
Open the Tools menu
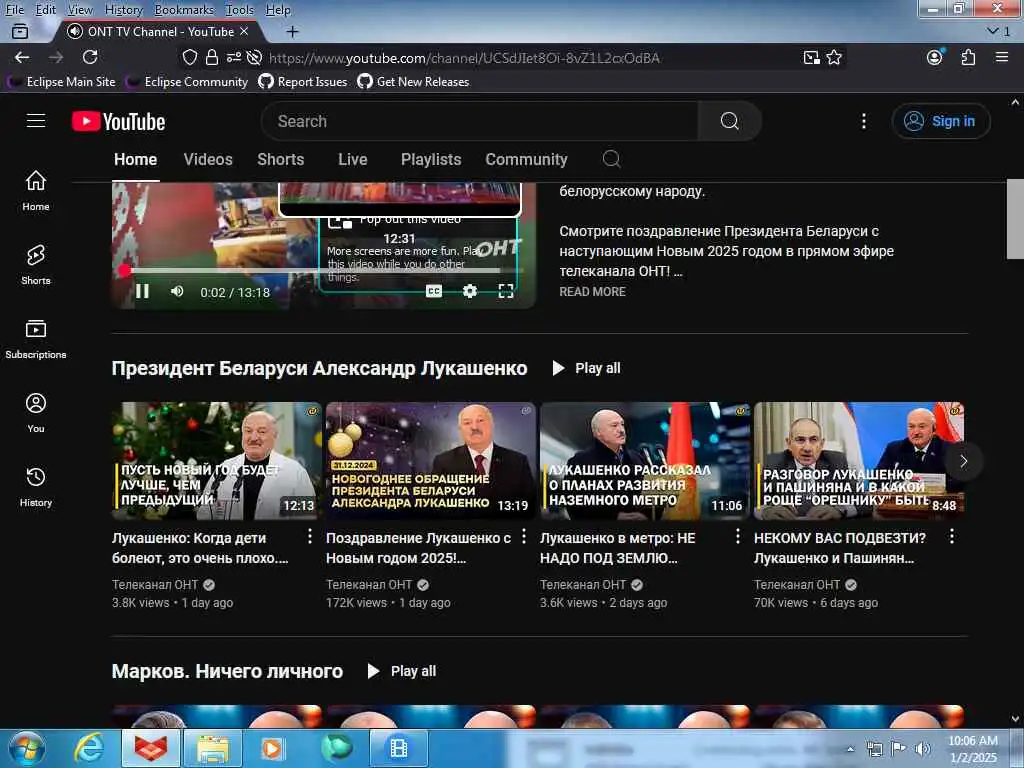click(x=240, y=10)
